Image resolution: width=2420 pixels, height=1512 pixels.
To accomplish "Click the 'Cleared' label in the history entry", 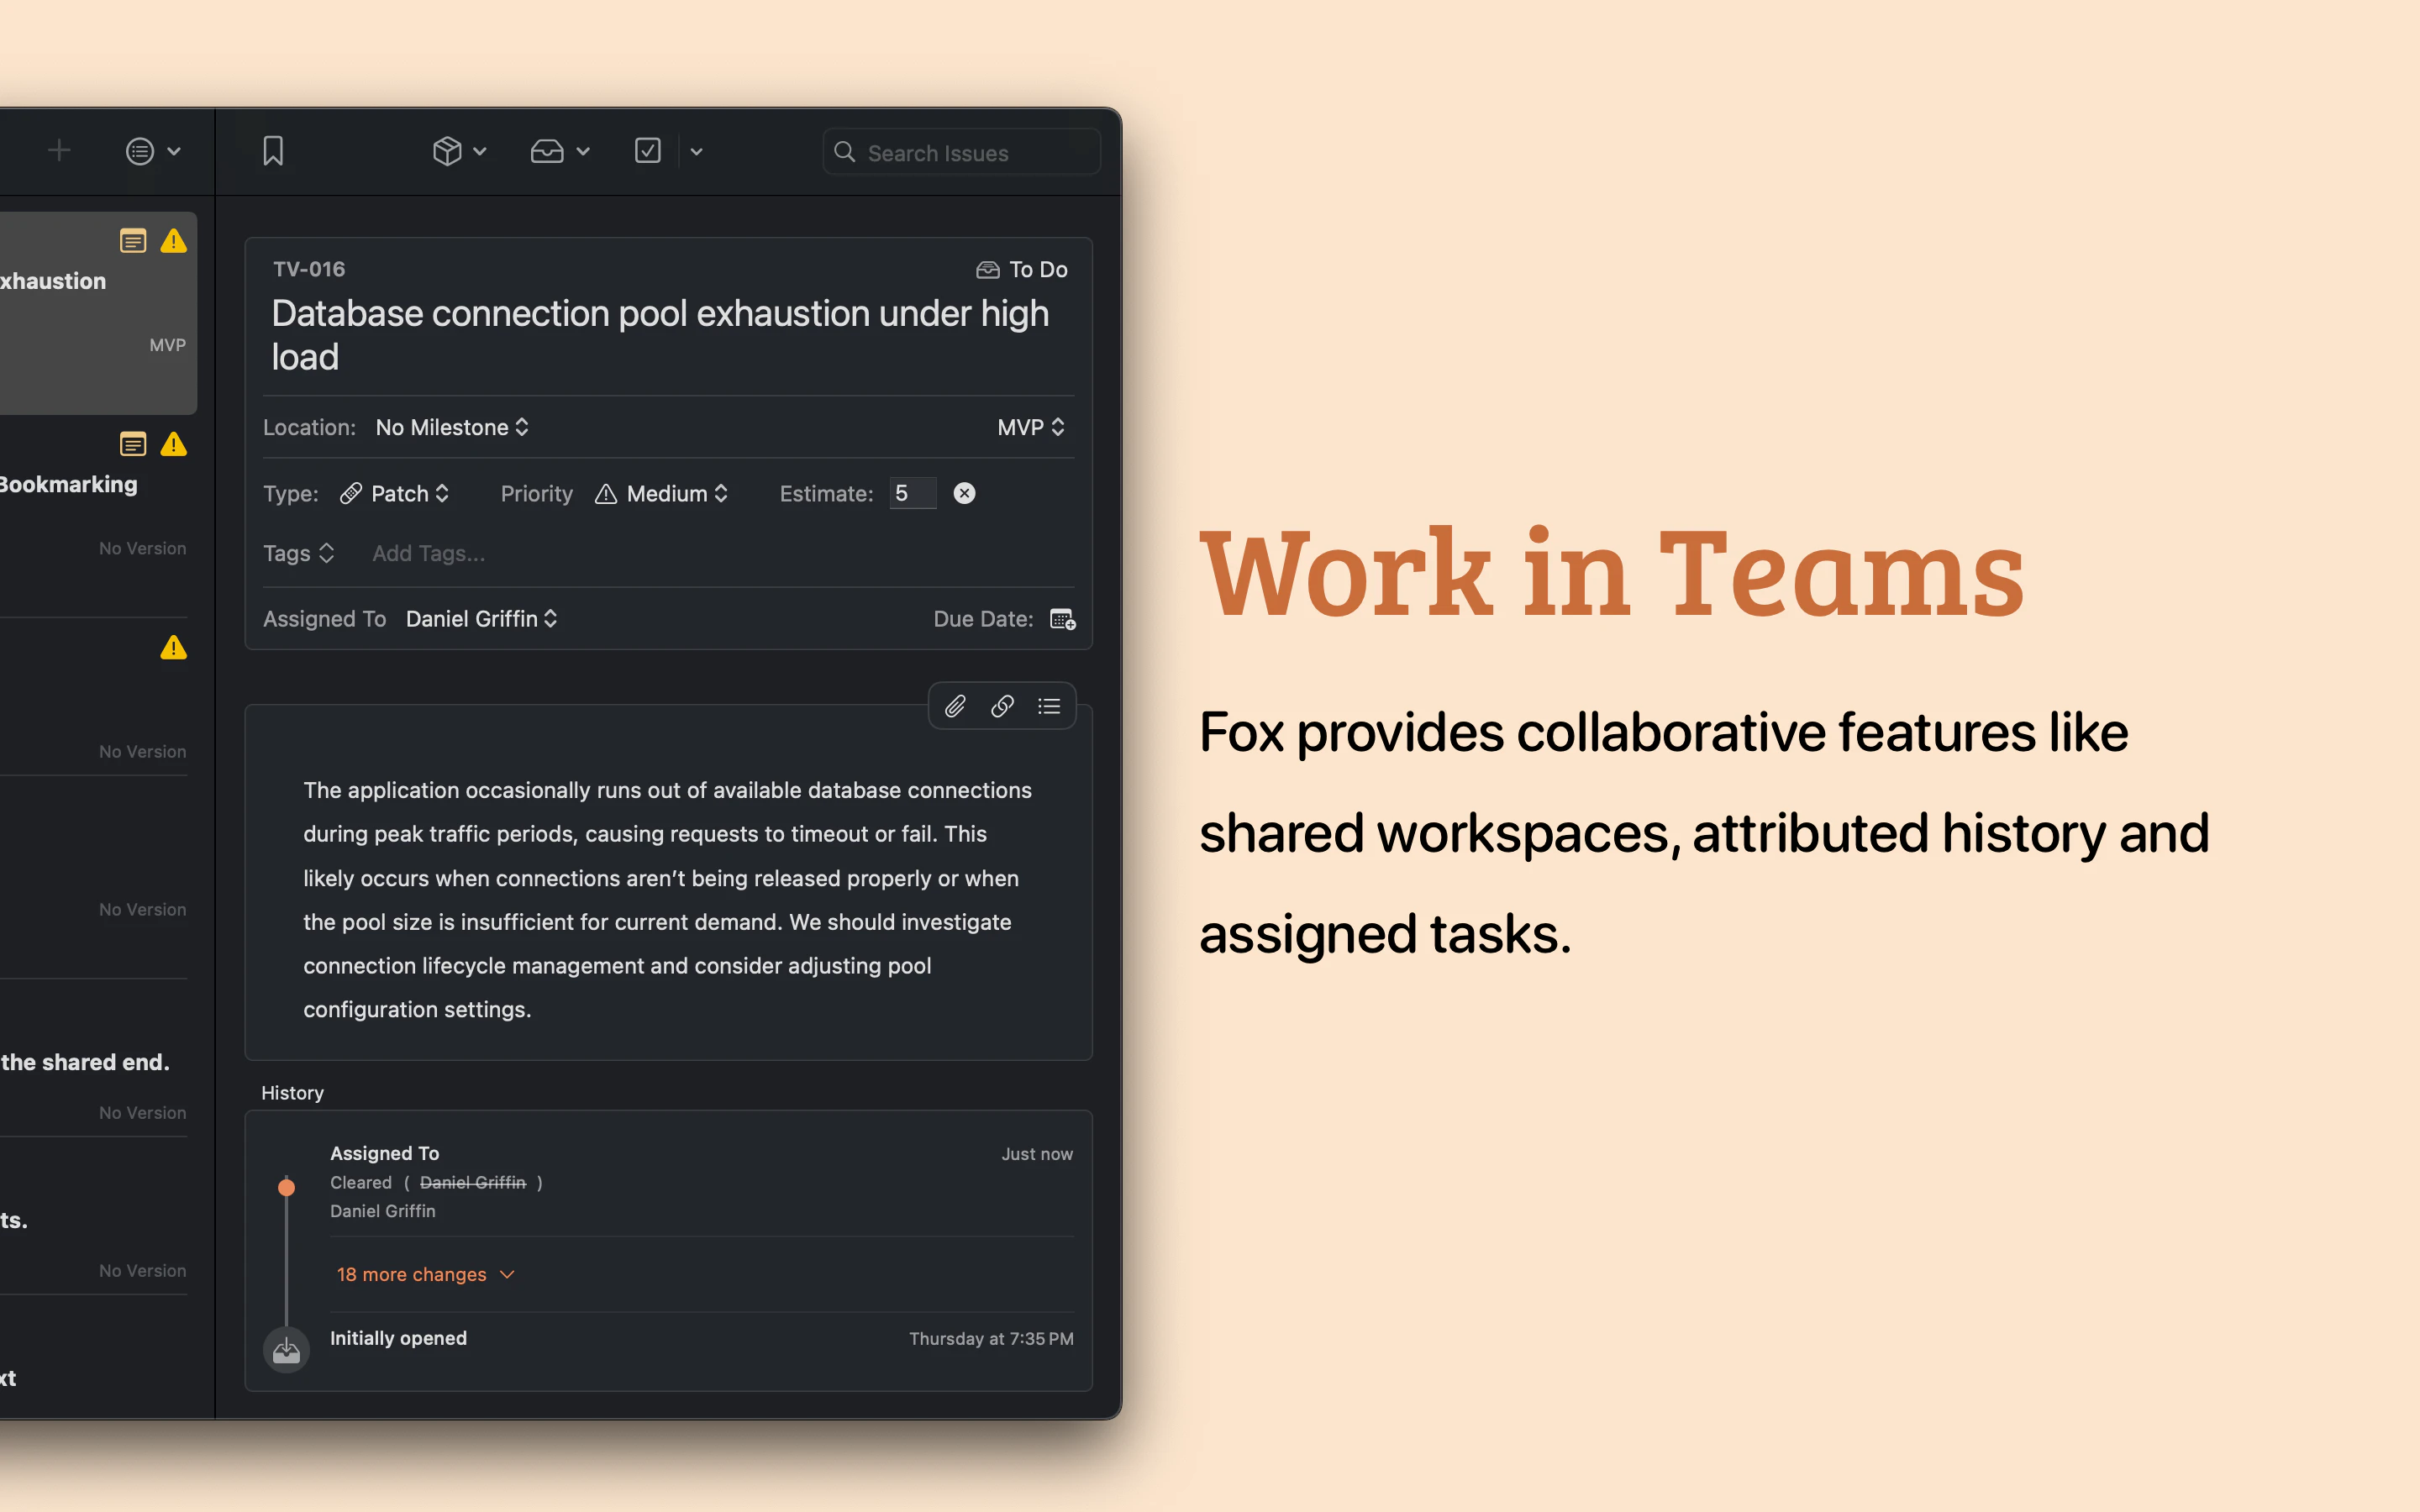I will click(361, 1182).
